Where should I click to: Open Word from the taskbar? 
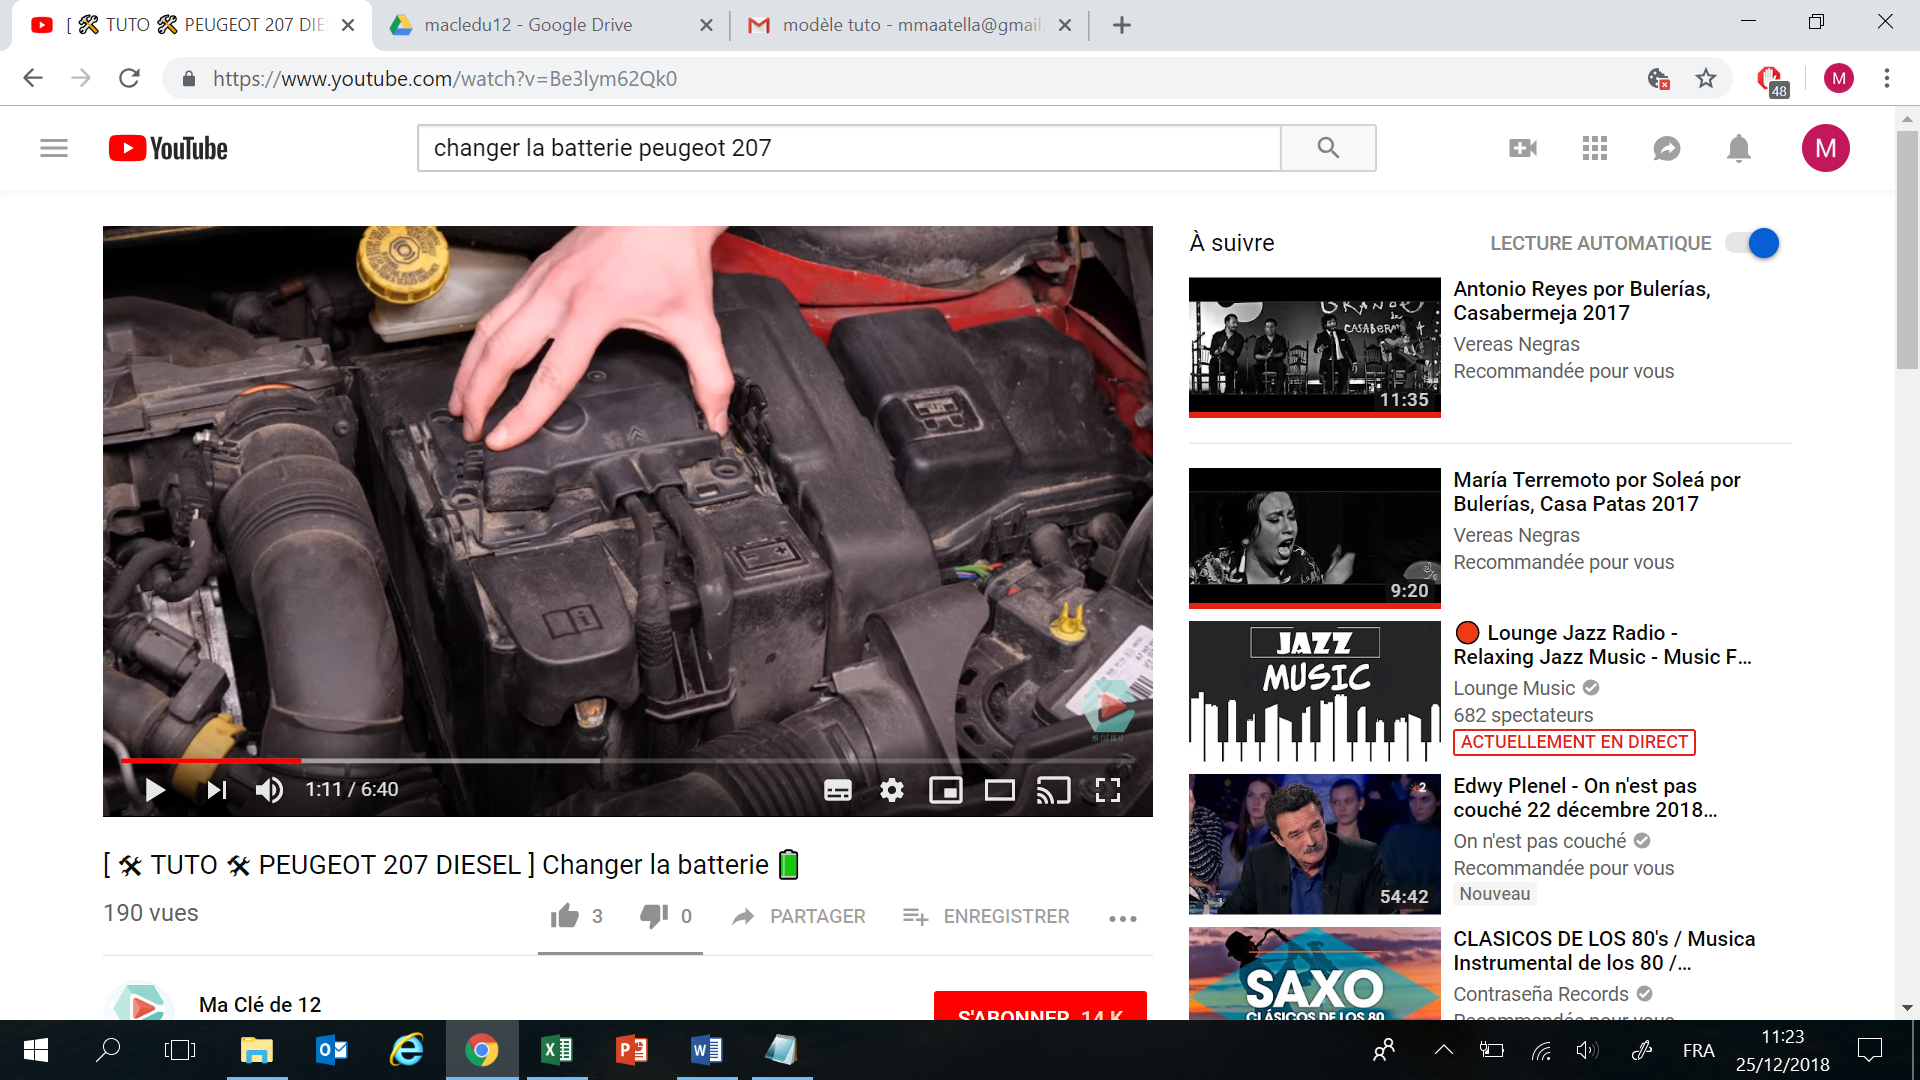(x=707, y=1050)
